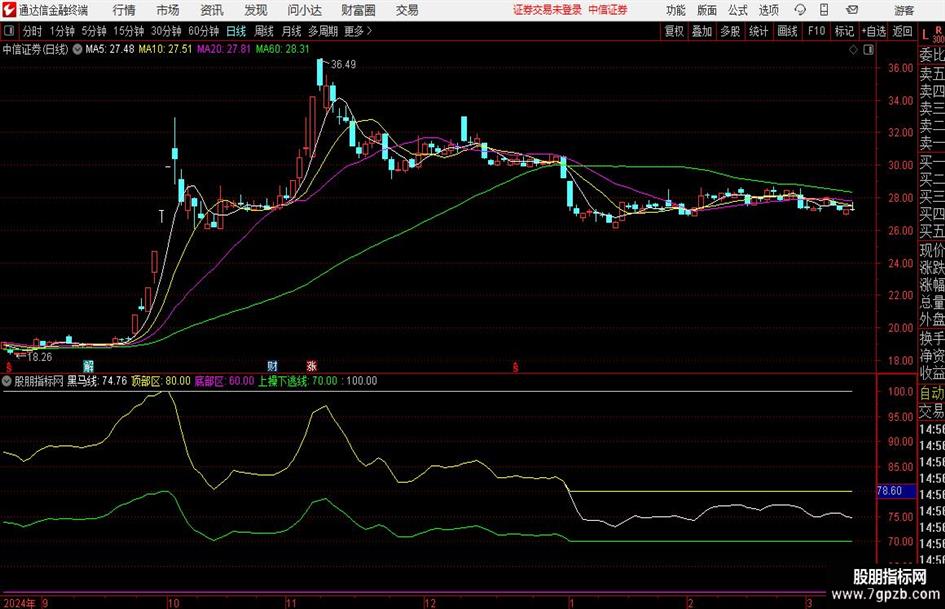This screenshot has width=945, height=609.
Task: Open the 行情 menu
Action: coord(124,10)
